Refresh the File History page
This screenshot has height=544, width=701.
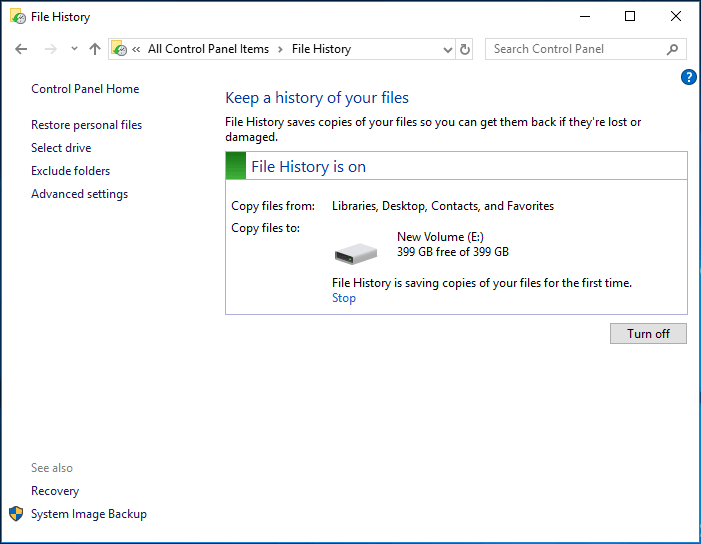pyautogui.click(x=465, y=49)
